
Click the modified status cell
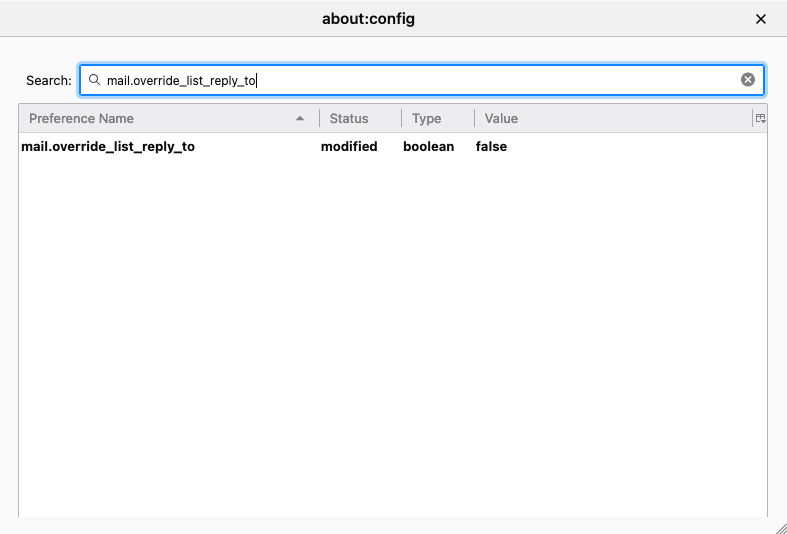pos(349,147)
